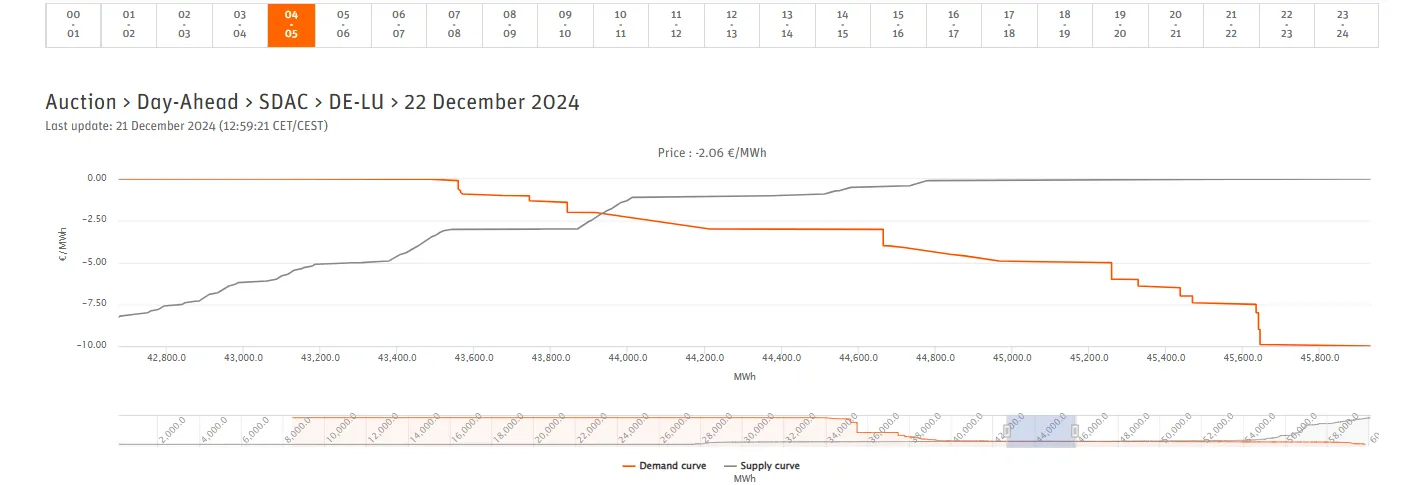Click the orange demand curve line at -3.00 plateau
The image size is (1413, 485).
tap(795, 229)
